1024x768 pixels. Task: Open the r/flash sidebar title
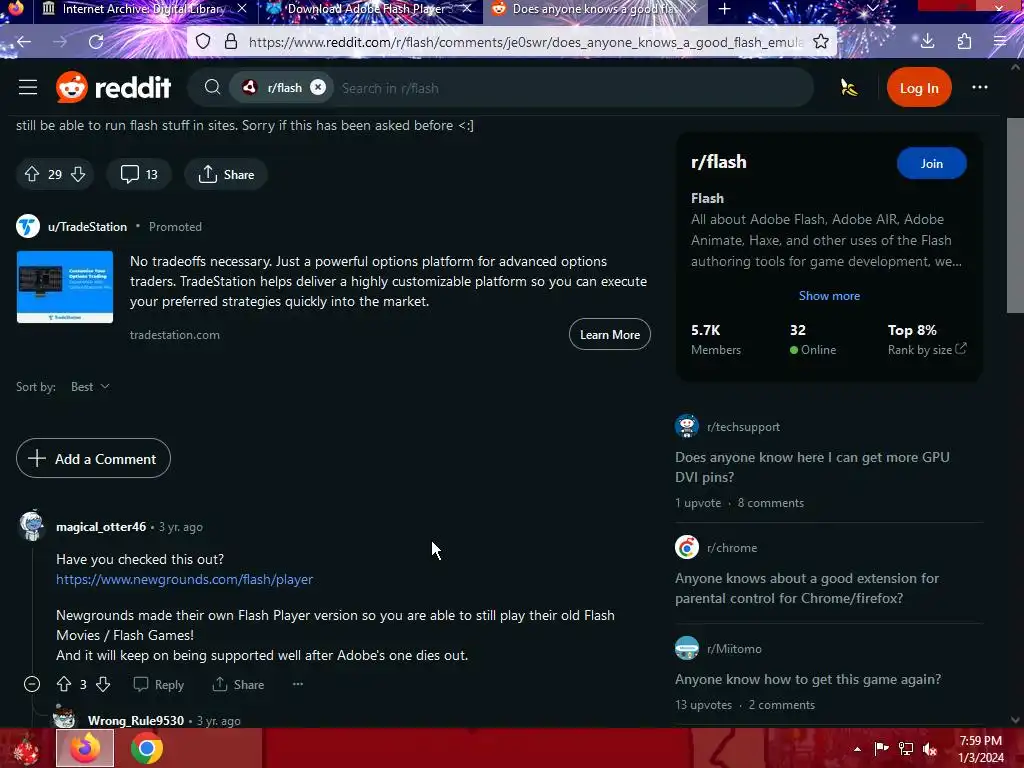(718, 162)
